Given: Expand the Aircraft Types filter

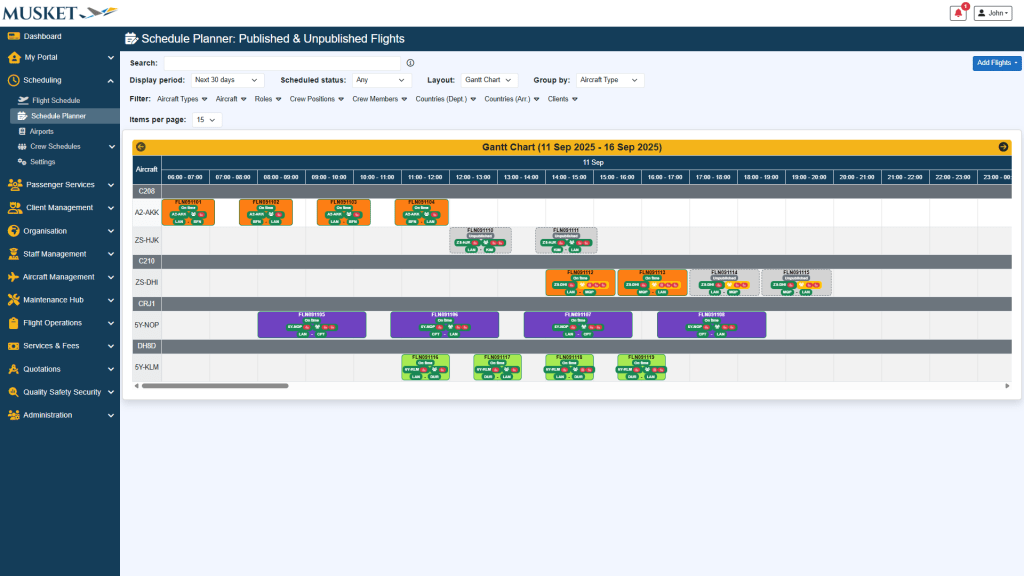Looking at the screenshot, I should pos(183,99).
